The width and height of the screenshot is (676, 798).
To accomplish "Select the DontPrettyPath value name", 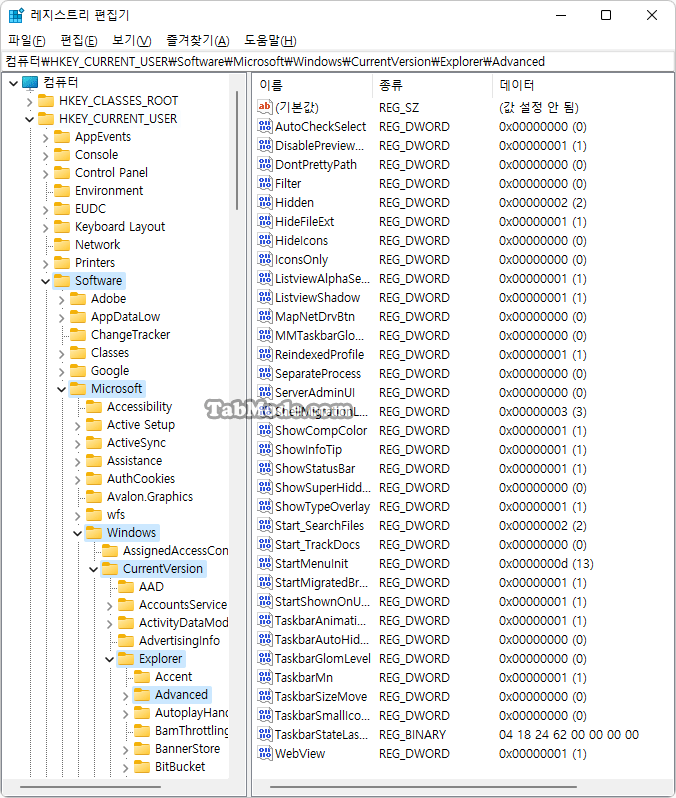I will coord(316,164).
